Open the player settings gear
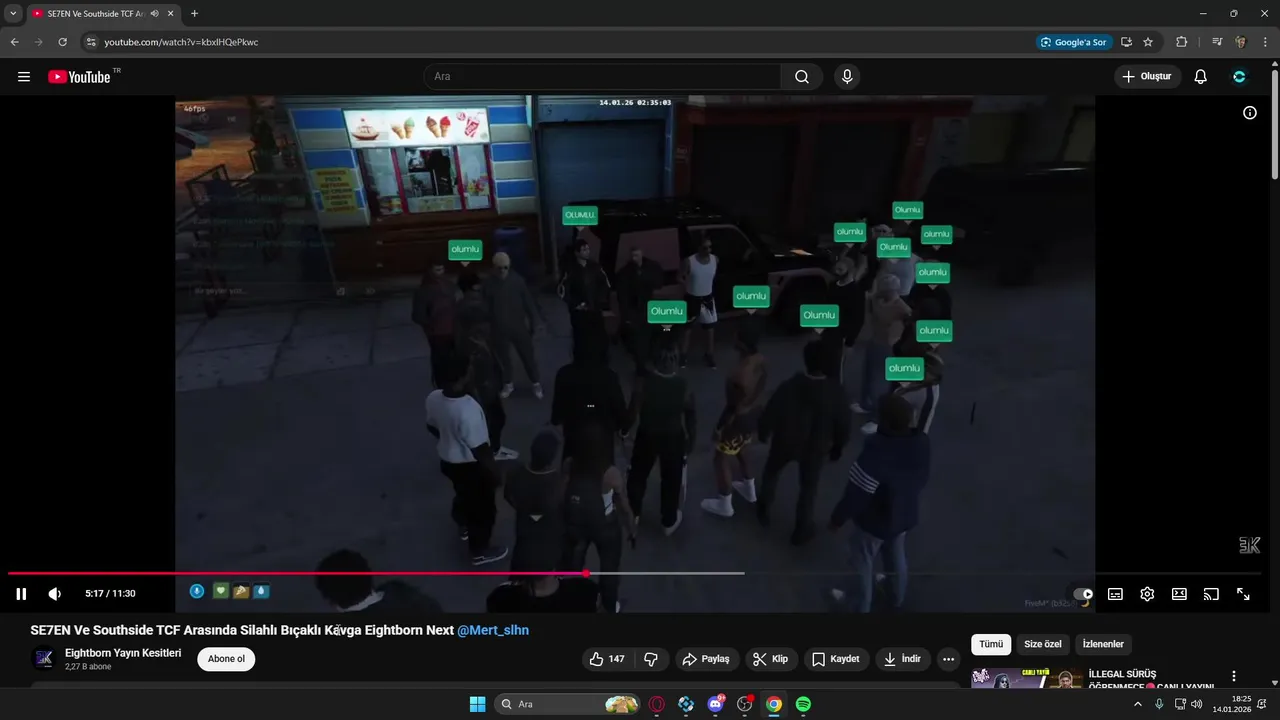1280x720 pixels. click(x=1147, y=594)
